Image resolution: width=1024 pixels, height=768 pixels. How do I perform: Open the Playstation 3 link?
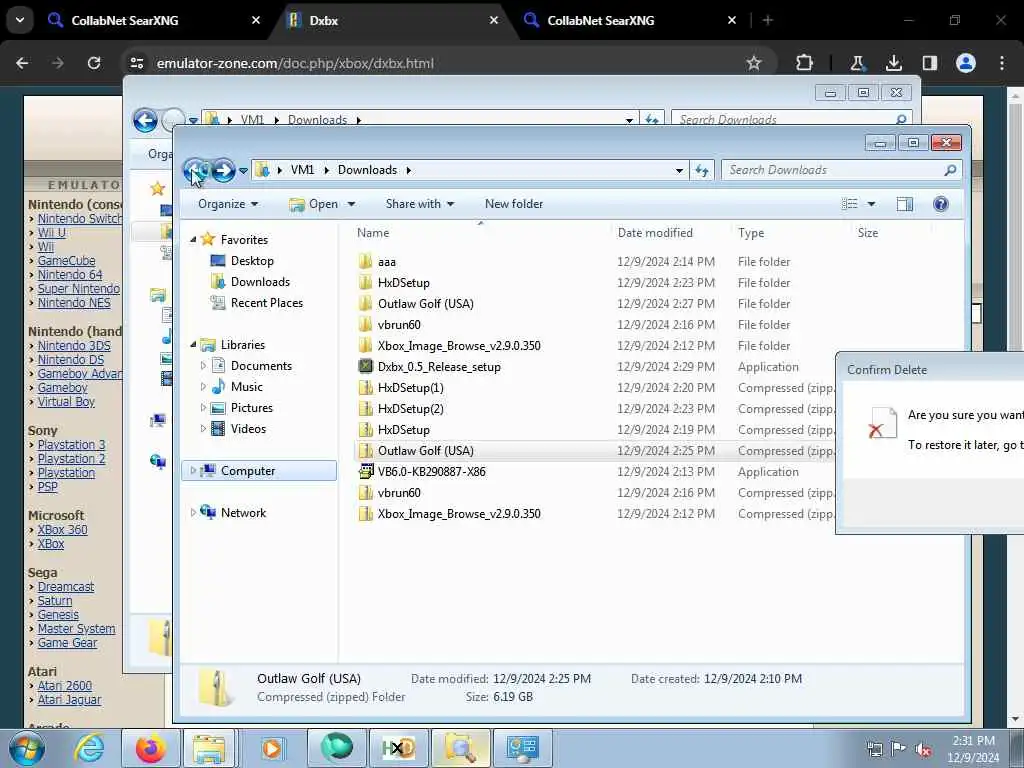71,445
